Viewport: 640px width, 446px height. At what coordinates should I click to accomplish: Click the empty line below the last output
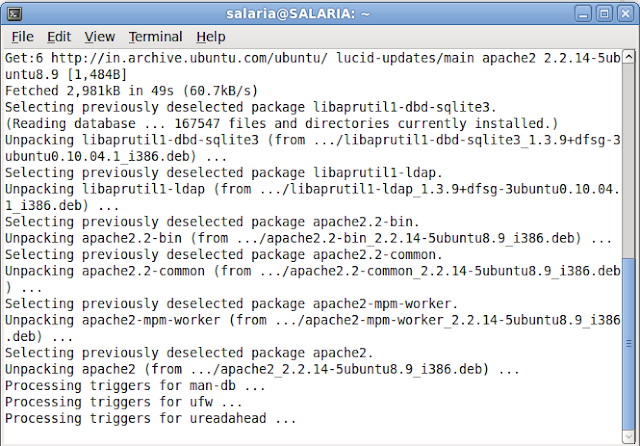coord(313,435)
